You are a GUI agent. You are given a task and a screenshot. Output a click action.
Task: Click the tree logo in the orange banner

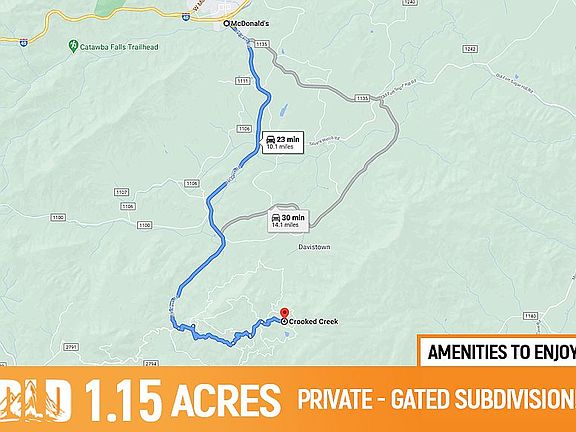(35, 401)
